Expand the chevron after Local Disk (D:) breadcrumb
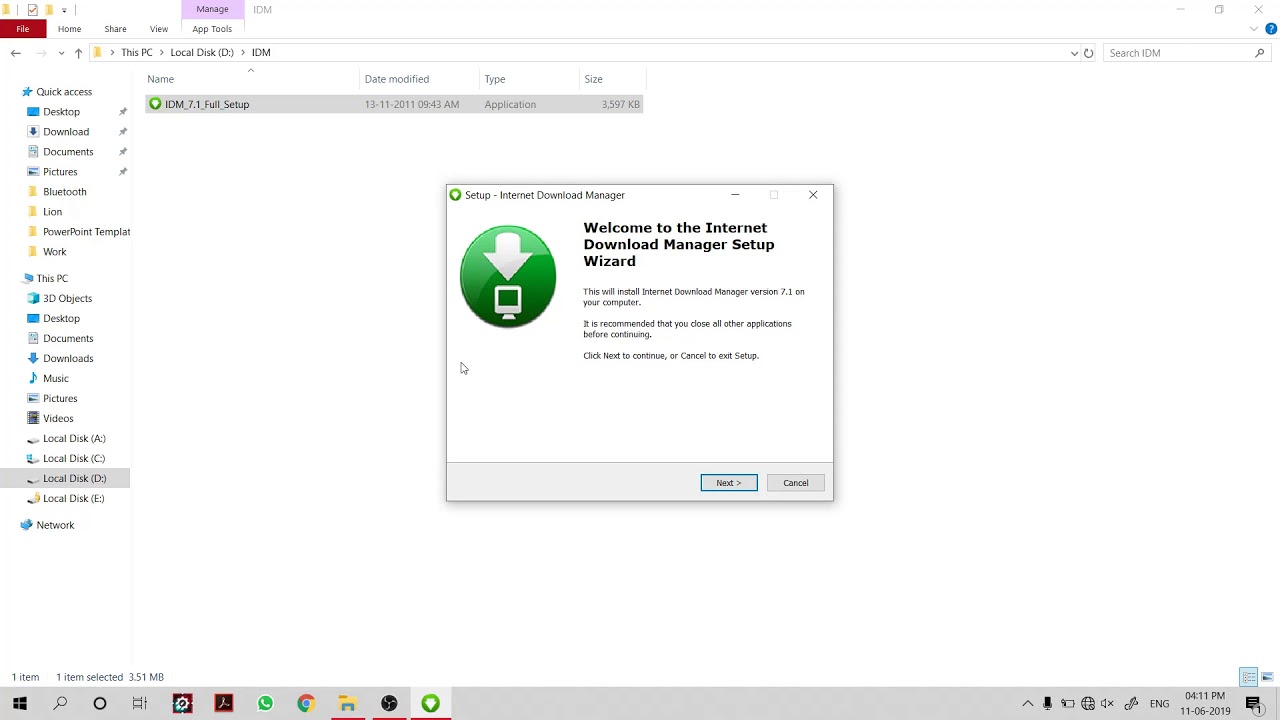The width and height of the screenshot is (1280, 720). pyautogui.click(x=242, y=53)
